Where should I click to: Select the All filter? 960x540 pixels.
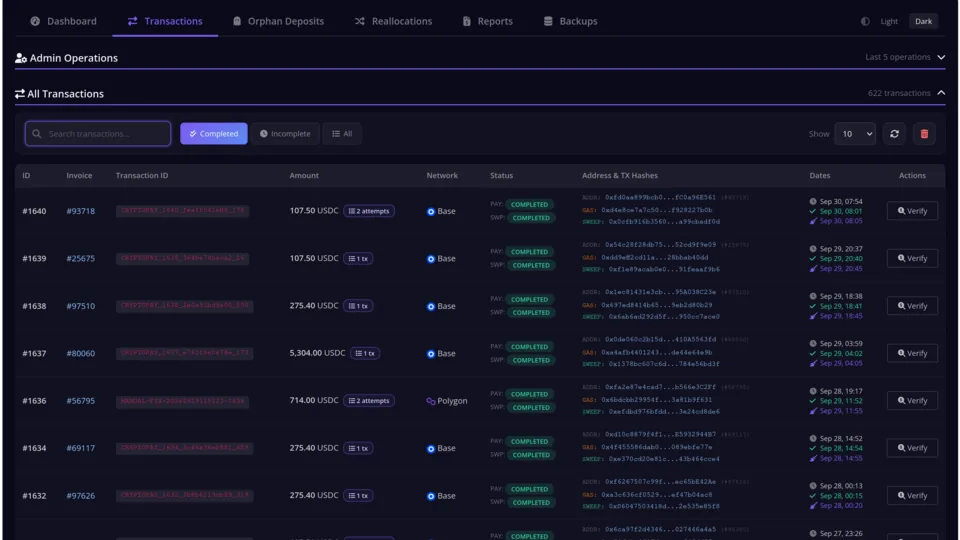point(342,133)
